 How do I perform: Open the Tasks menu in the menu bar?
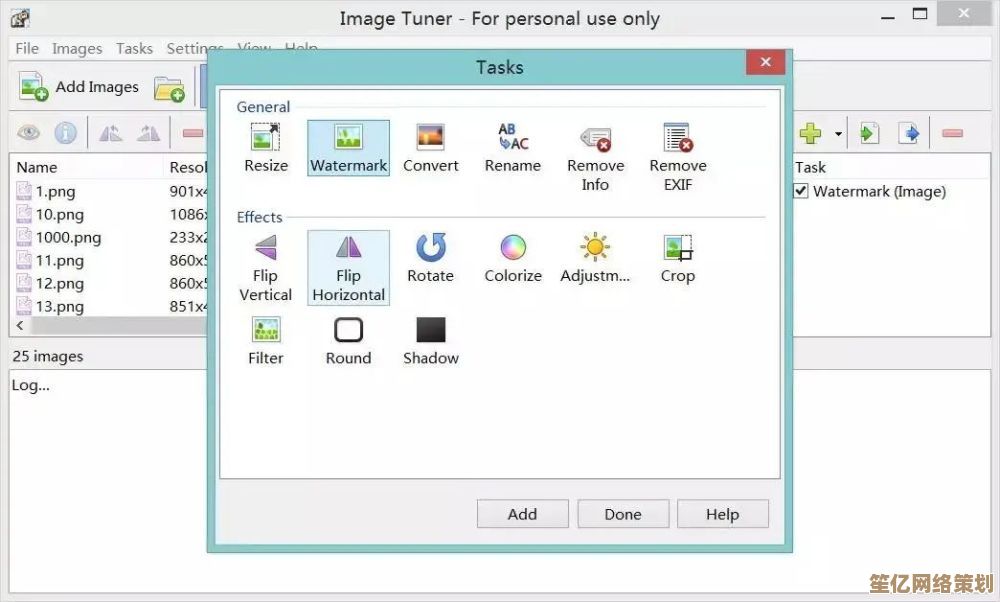click(134, 48)
